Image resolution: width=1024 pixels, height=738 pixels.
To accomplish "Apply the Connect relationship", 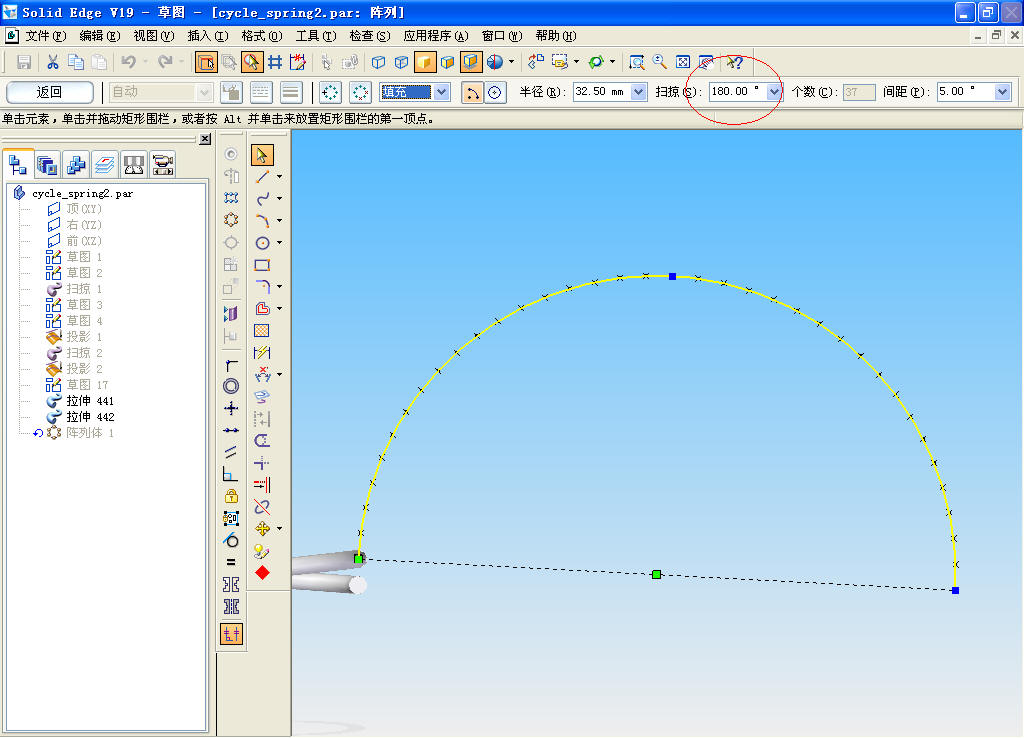I will point(231,364).
